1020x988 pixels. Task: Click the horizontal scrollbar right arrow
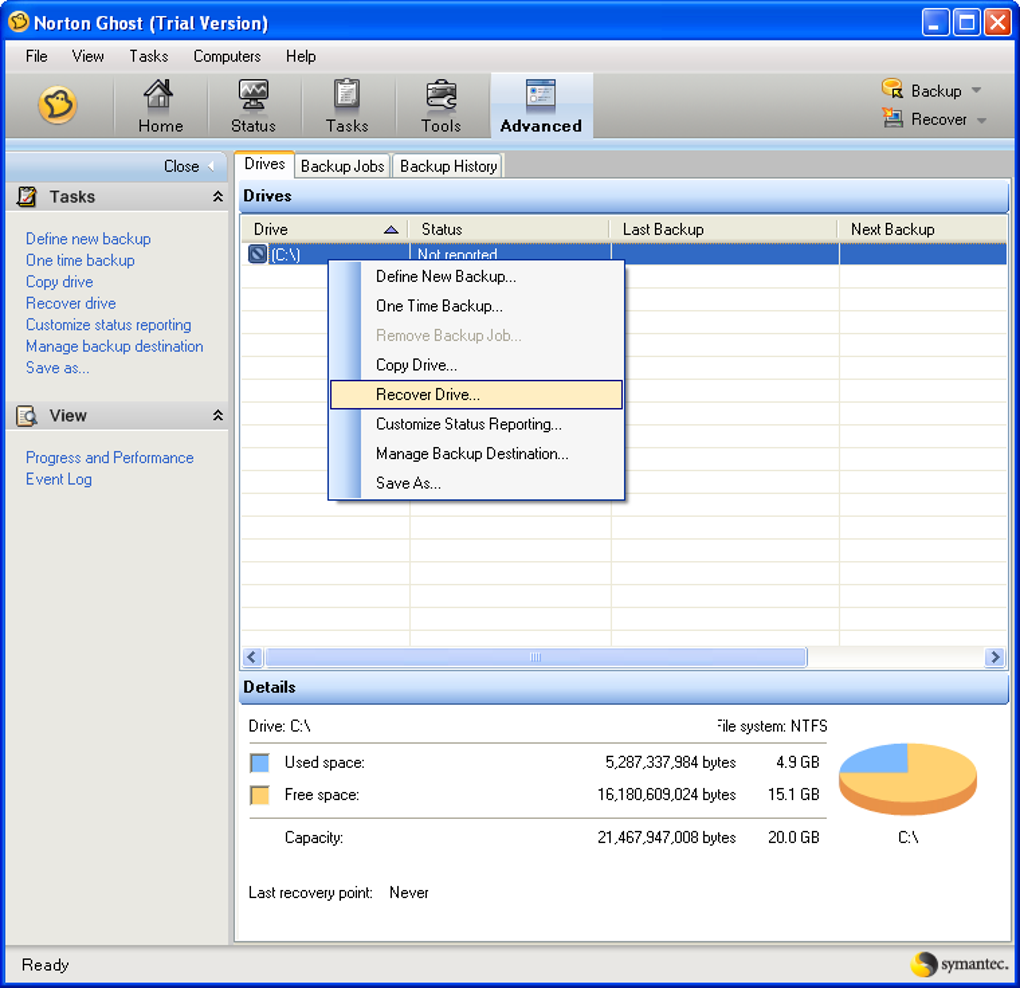994,657
